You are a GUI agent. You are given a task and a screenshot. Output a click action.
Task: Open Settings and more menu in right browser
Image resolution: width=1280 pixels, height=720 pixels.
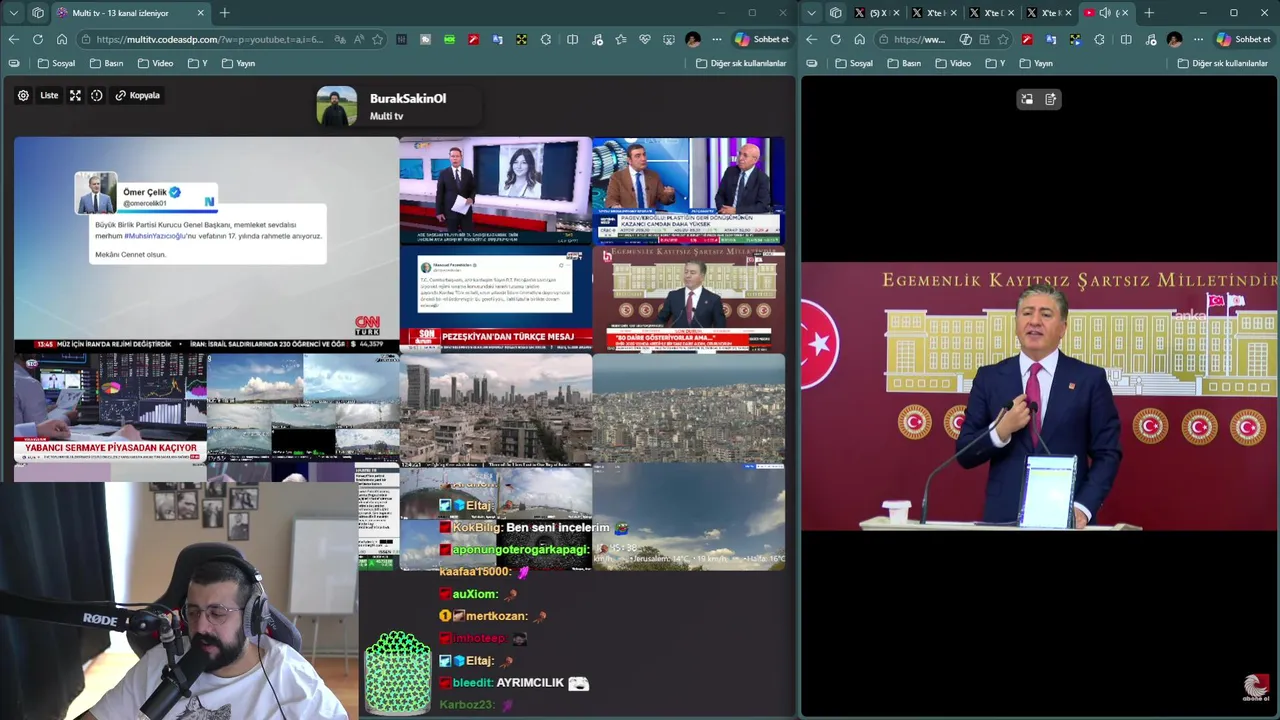(1198, 39)
